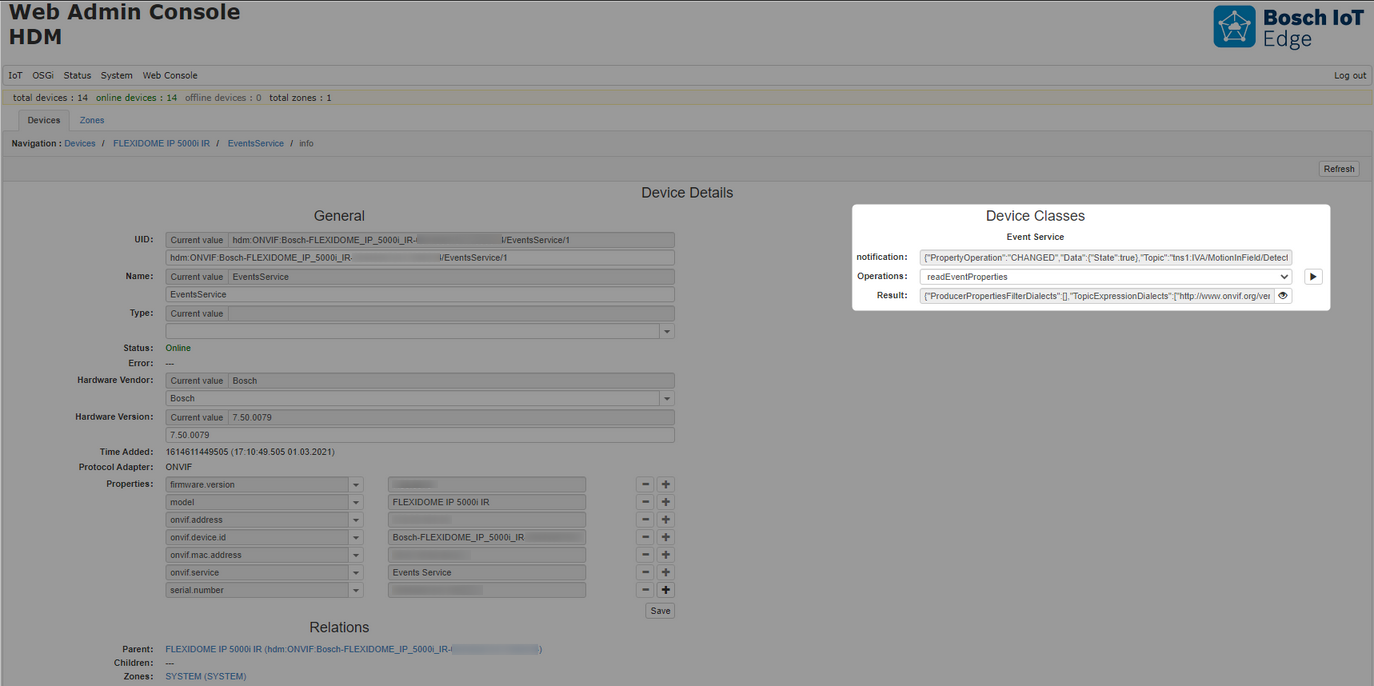Remove the firmware.version property with its minus icon
Screen dimensions: 1374x686
click(645, 484)
